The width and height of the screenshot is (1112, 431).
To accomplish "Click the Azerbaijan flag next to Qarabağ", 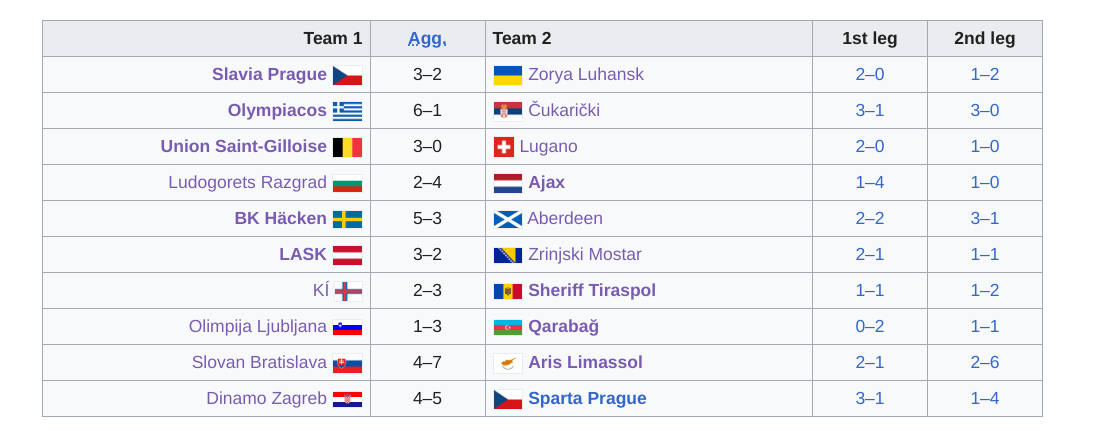I will click(x=508, y=328).
